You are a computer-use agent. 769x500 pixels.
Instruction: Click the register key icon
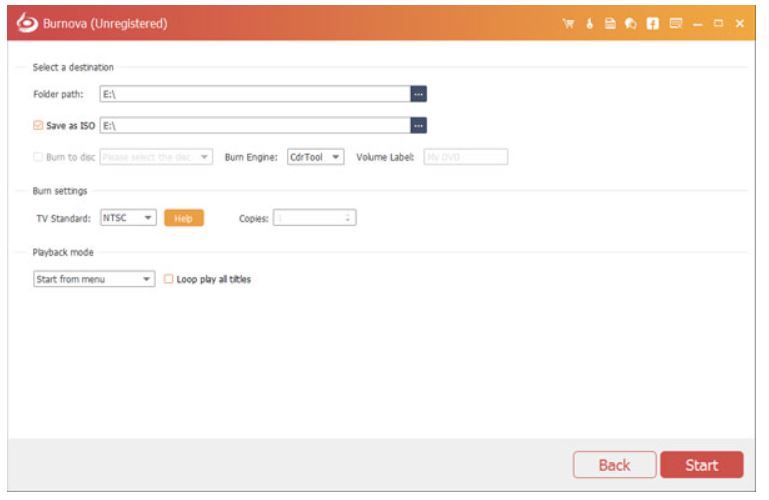tap(589, 23)
